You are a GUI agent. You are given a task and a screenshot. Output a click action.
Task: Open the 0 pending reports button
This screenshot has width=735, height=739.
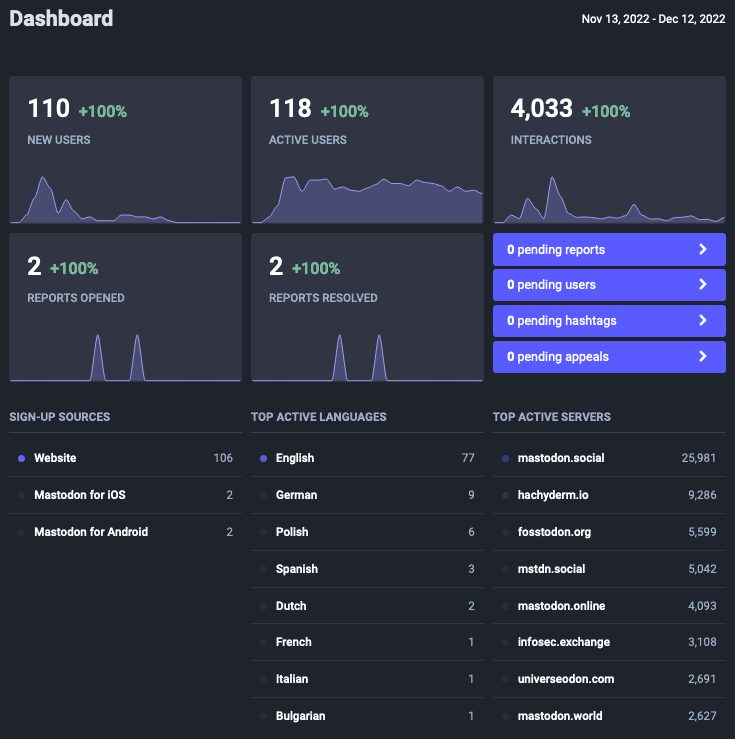pyautogui.click(x=609, y=249)
